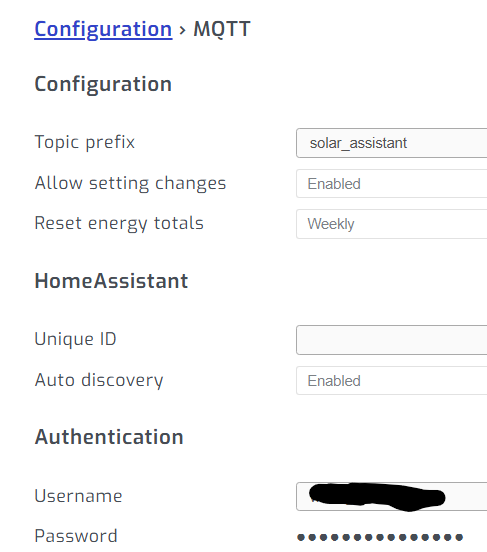Click the Unique ID label

[x=75, y=339]
